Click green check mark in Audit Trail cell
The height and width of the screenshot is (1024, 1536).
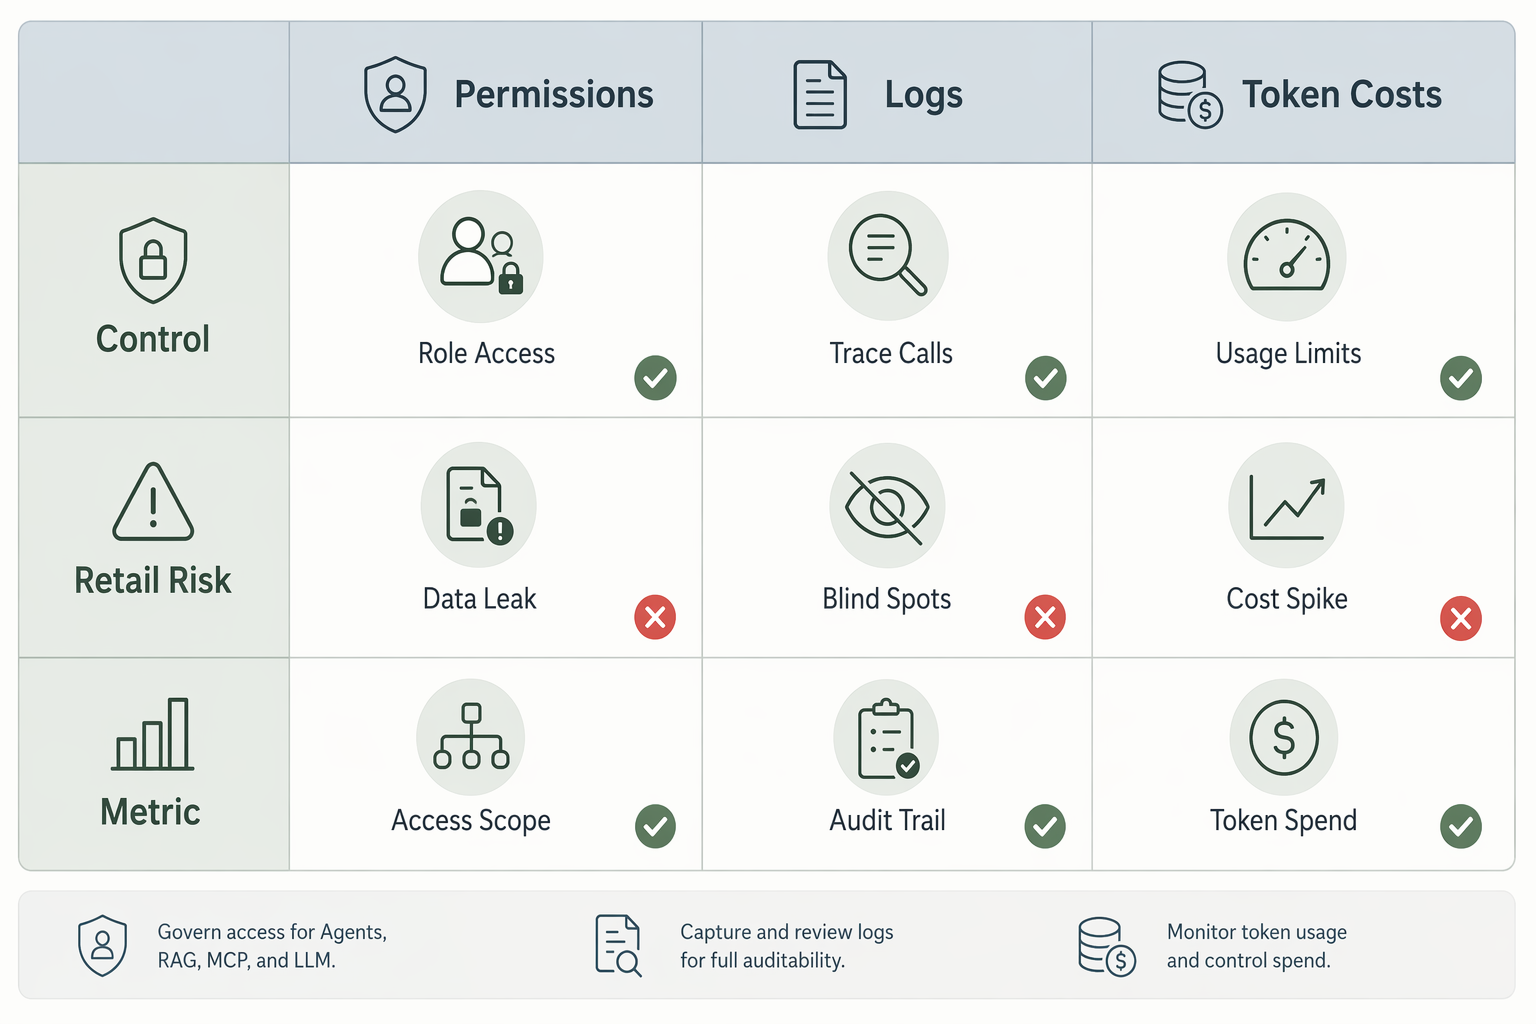point(1046,826)
